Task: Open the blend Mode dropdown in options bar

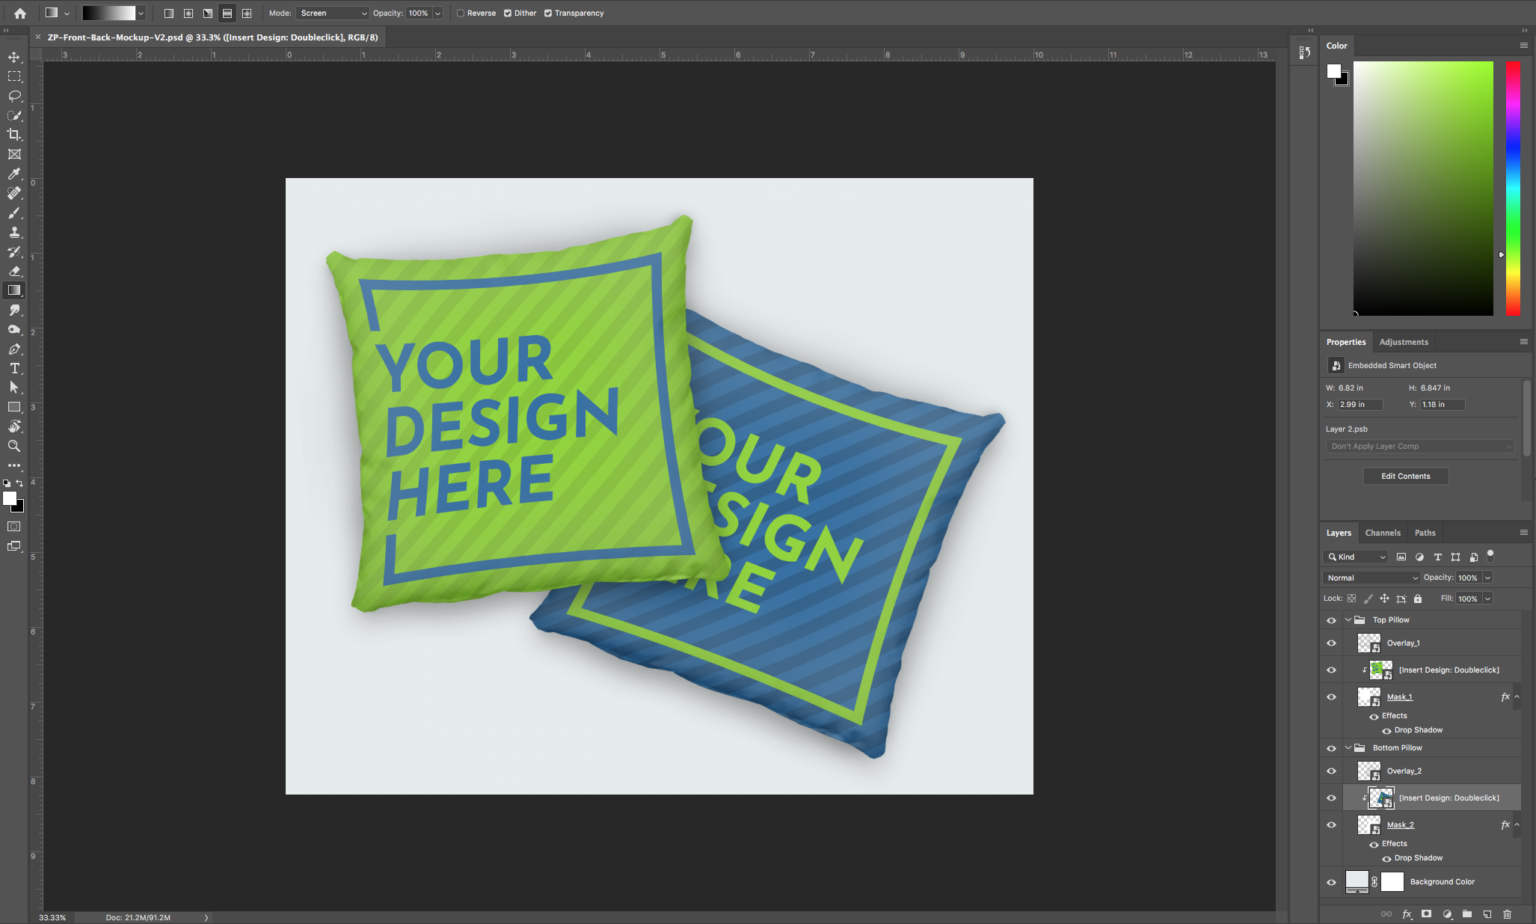Action: [332, 13]
